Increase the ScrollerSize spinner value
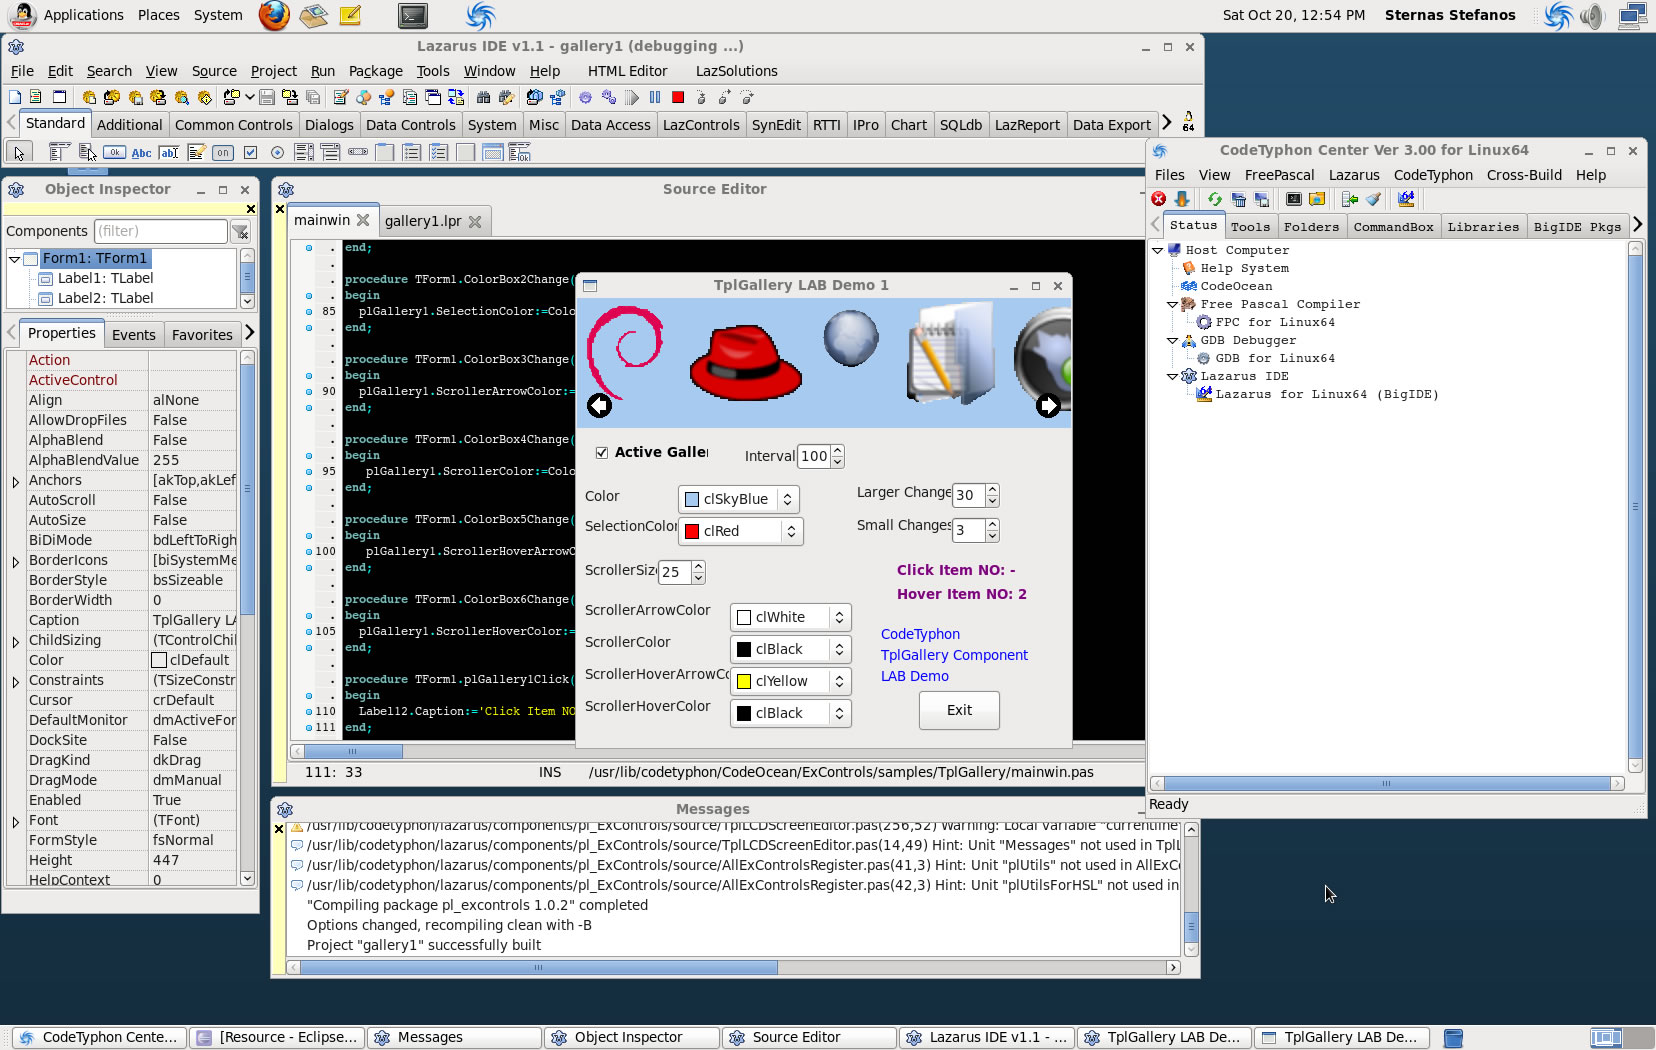Image resolution: width=1656 pixels, height=1050 pixels. 698,566
